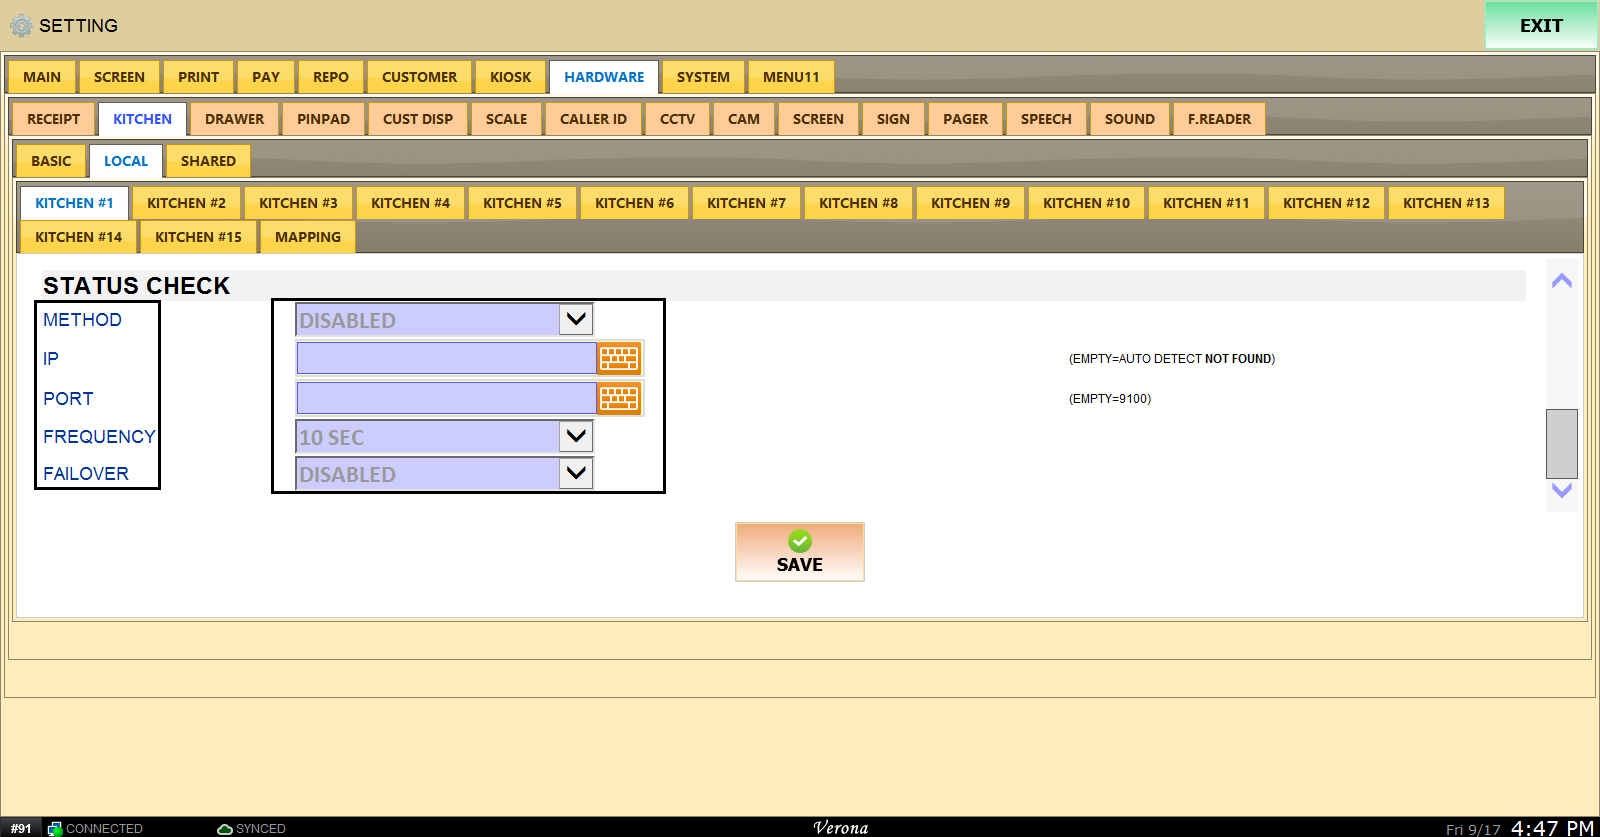The height and width of the screenshot is (837, 1600).
Task: Go to the RECEIPT hardware tab
Action: click(x=54, y=119)
